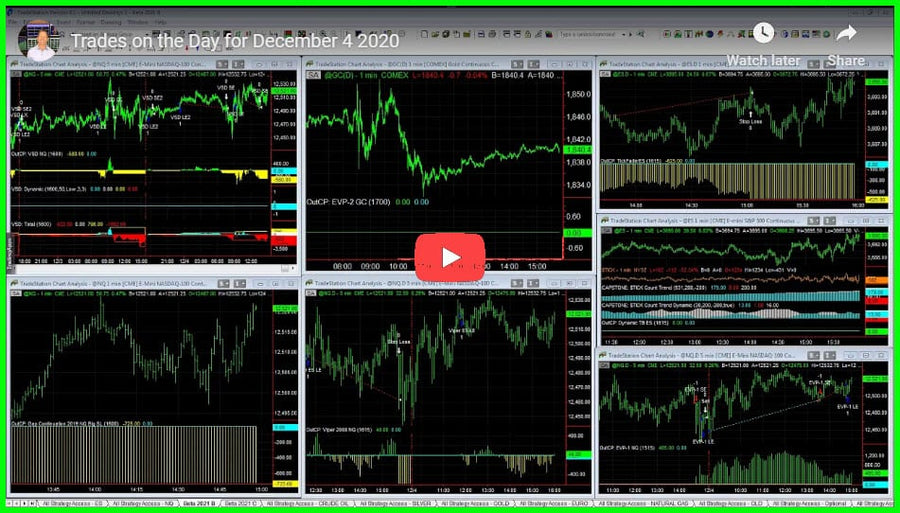Screen dimensions: 900x513
Task: Click the Stop Loss marker on top-right ES chart
Action: tap(750, 121)
